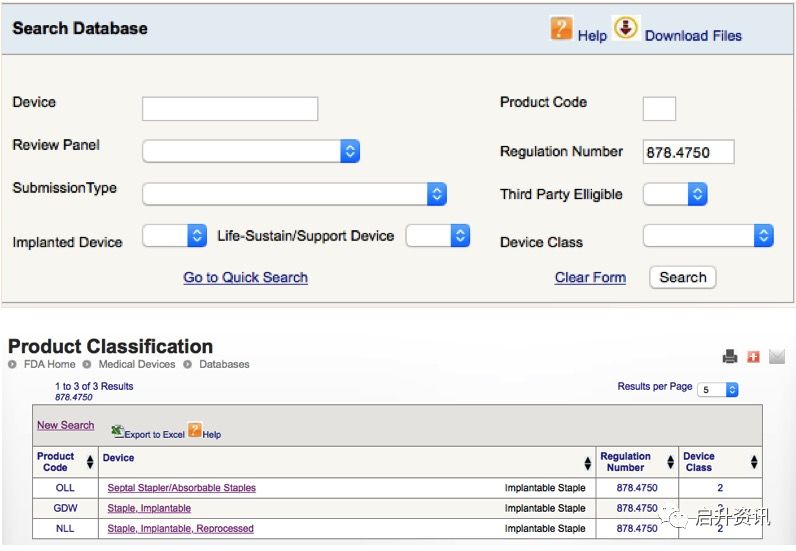796x551 pixels.
Task: Click the Clear Form link
Action: click(590, 278)
